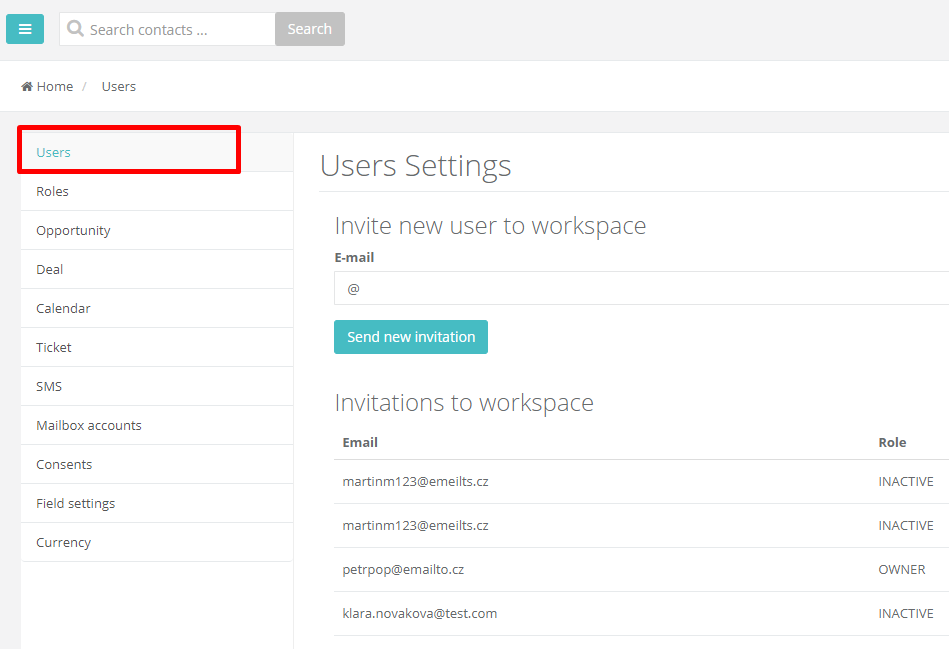This screenshot has width=949, height=649.
Task: Open Field settings in sidebar
Action: [x=157, y=504]
